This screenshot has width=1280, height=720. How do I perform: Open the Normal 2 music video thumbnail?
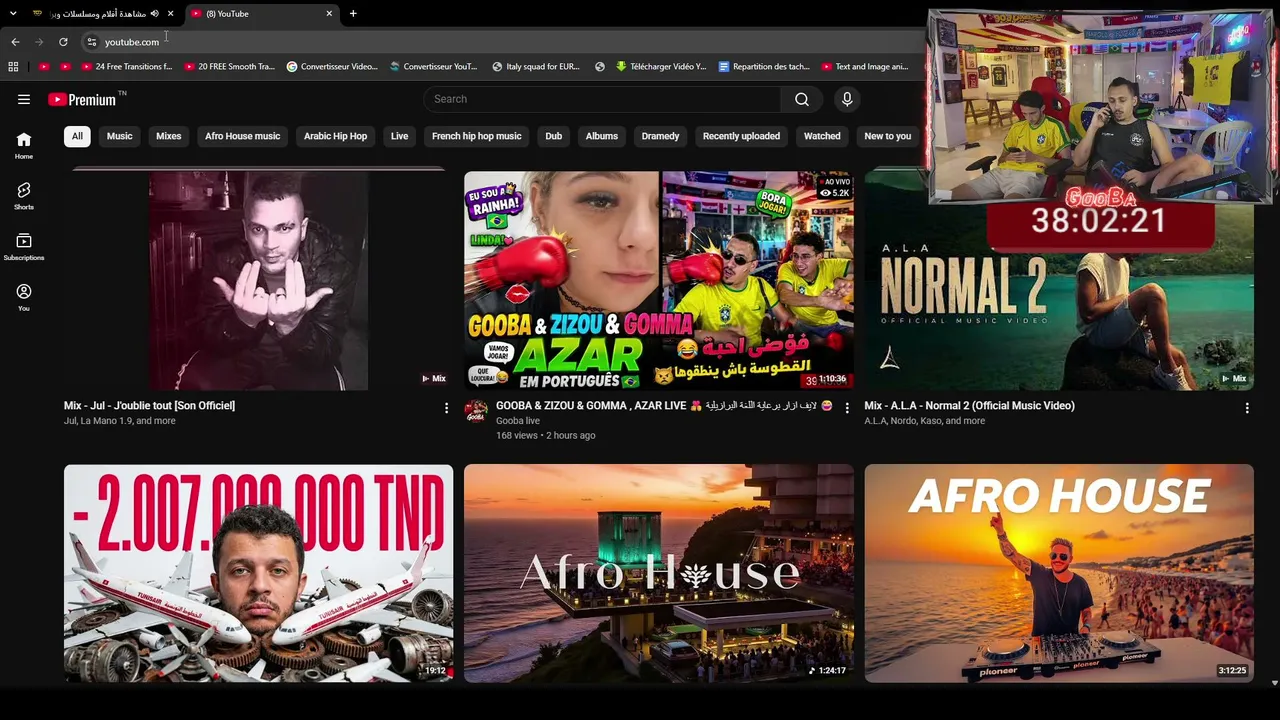pyautogui.click(x=1059, y=281)
